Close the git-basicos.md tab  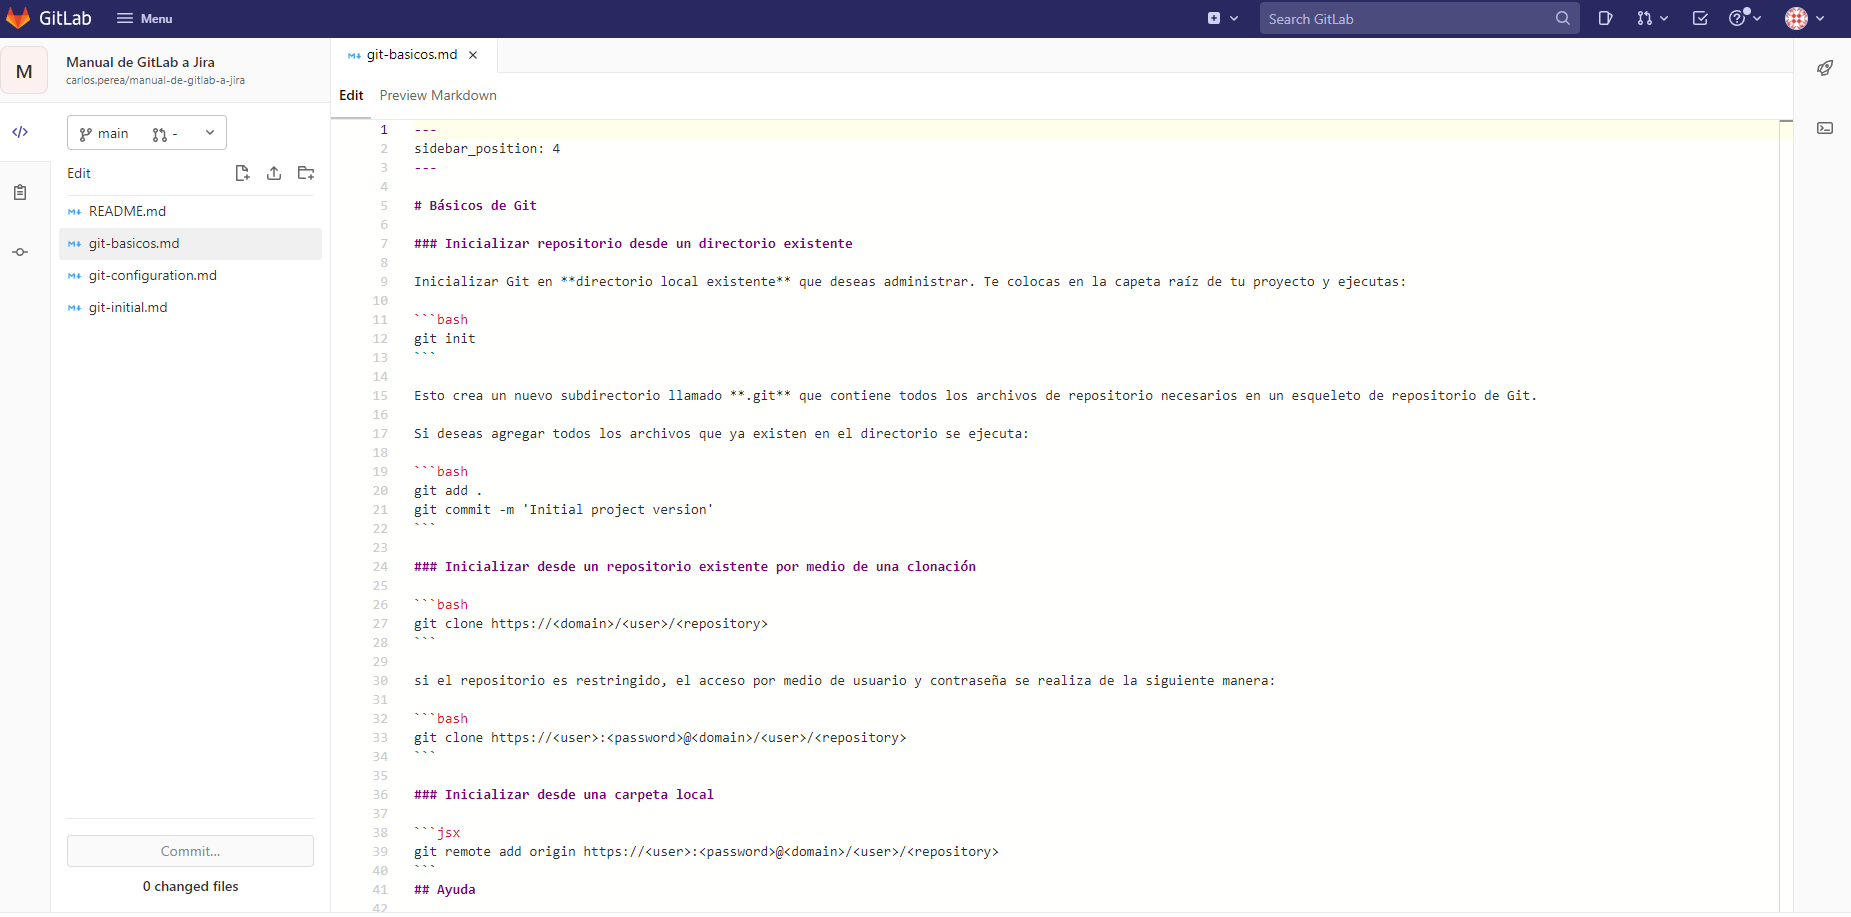(473, 55)
